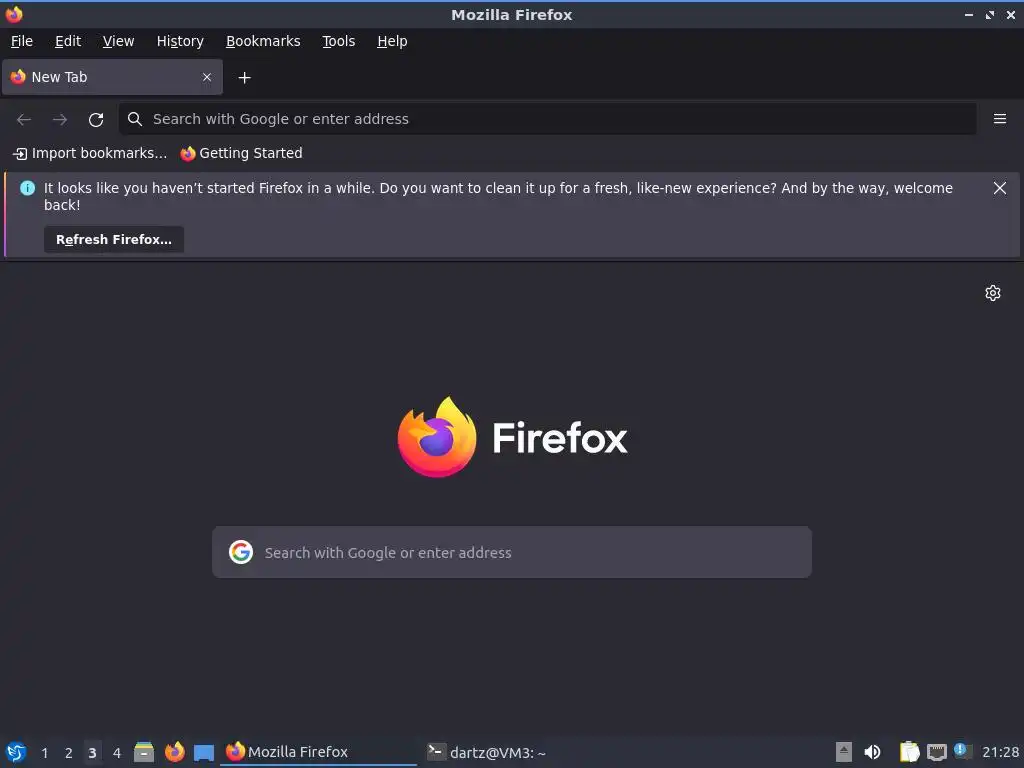The image size is (1024, 768).
Task: Click the show desktop icon in taskbar
Action: pos(204,753)
